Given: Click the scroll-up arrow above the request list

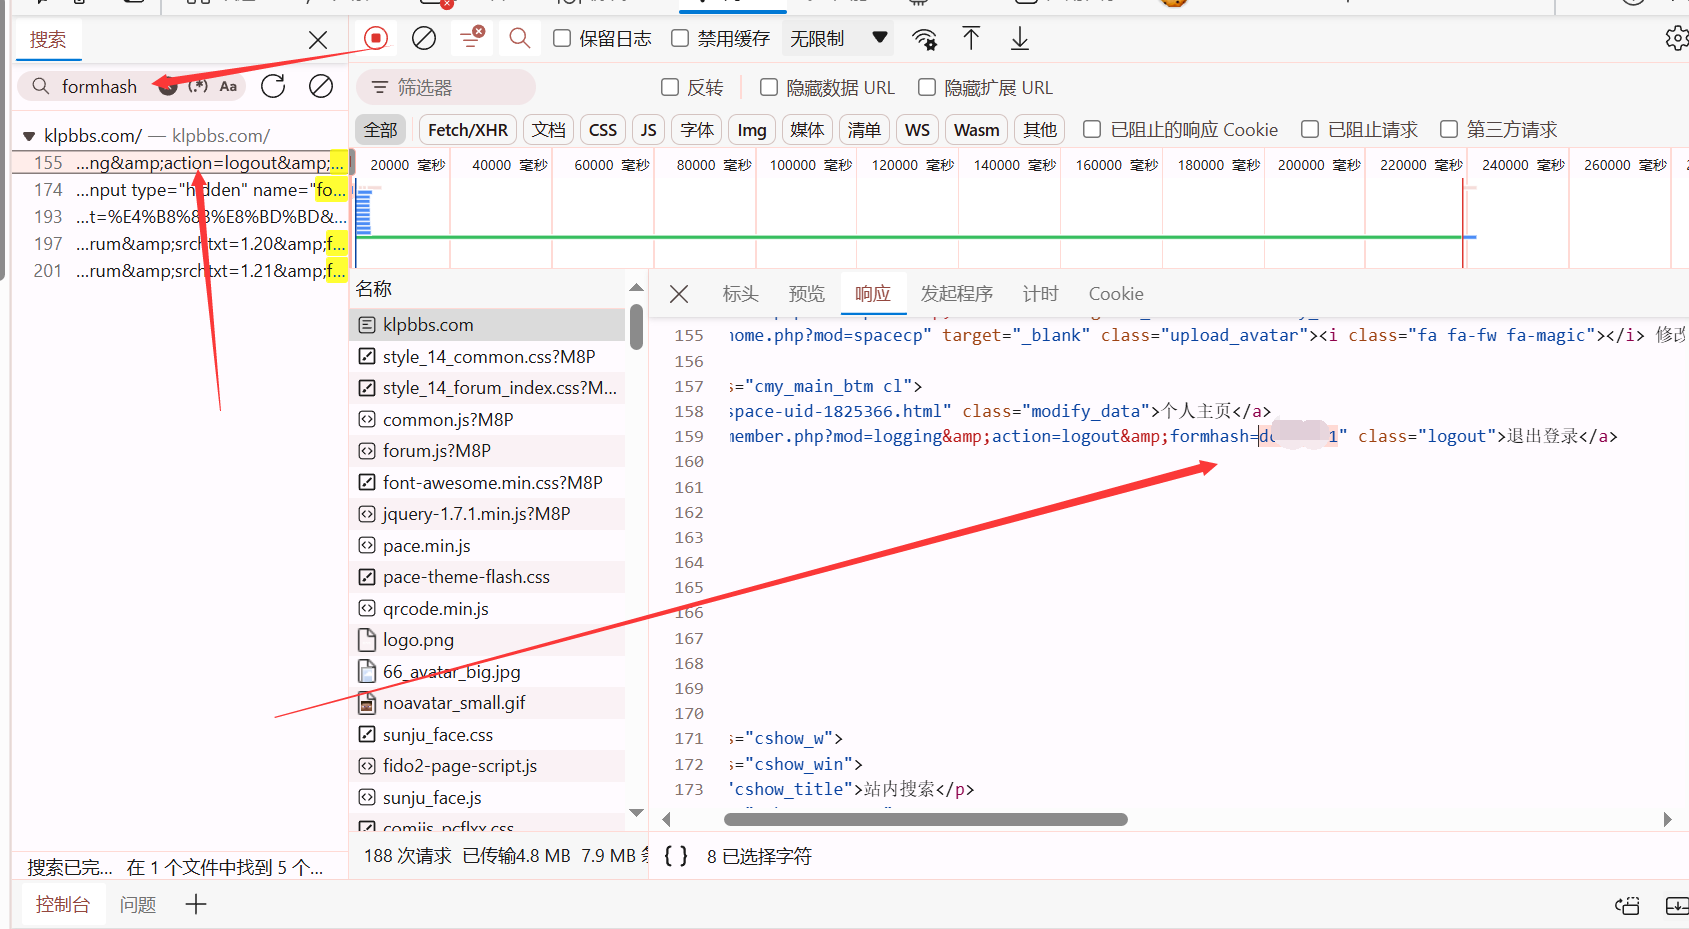Looking at the screenshot, I should coord(636,288).
